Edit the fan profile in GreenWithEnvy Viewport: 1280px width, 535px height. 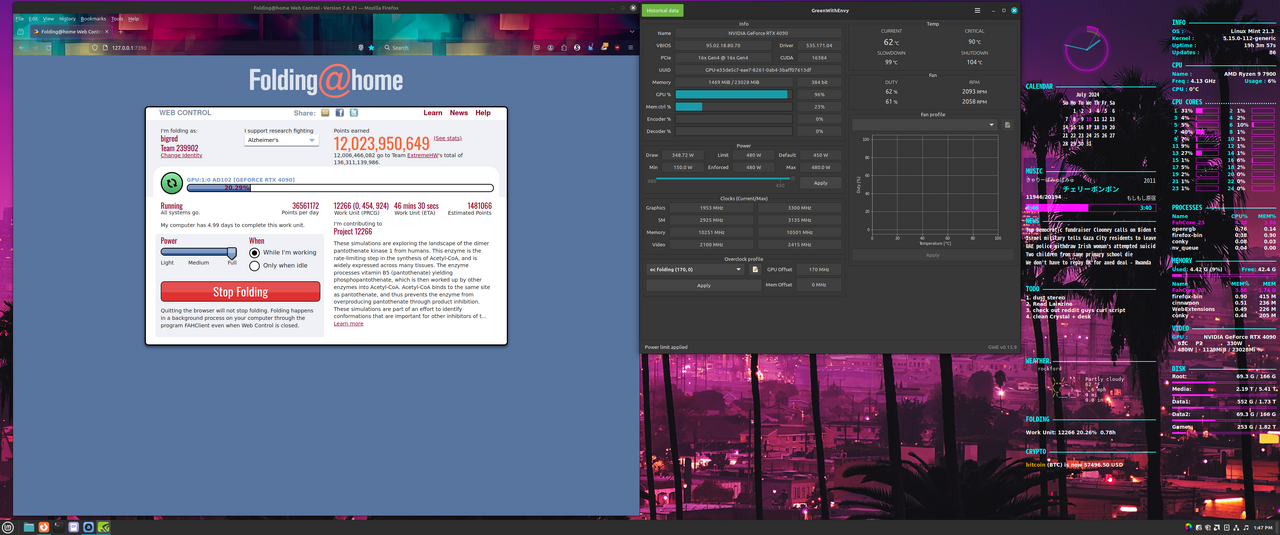pyautogui.click(x=1007, y=125)
